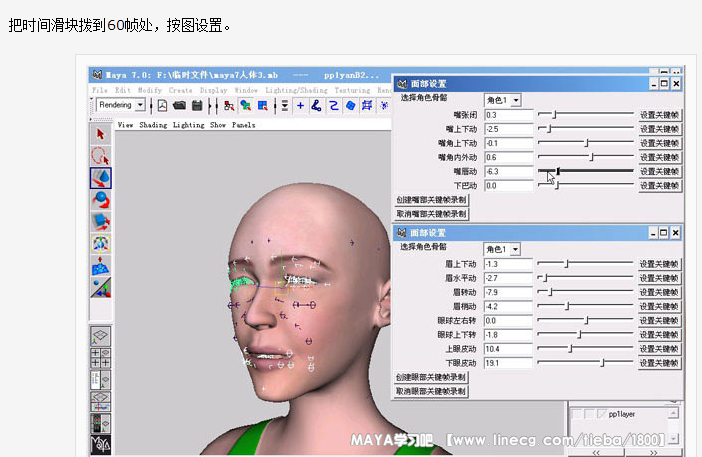Click 设置关键帧 for 下眼皮动
The image size is (702, 457).
point(660,363)
